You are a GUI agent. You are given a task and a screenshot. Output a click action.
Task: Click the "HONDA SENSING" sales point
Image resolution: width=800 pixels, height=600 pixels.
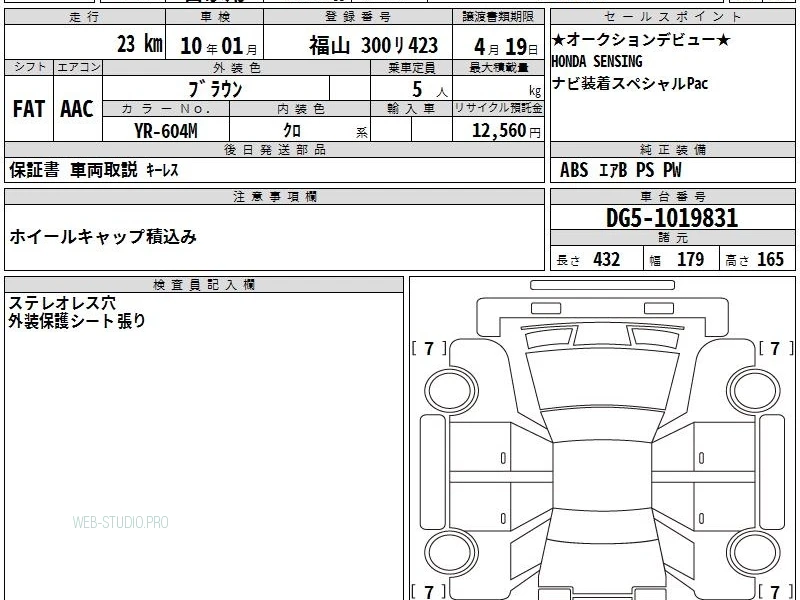pos(597,62)
